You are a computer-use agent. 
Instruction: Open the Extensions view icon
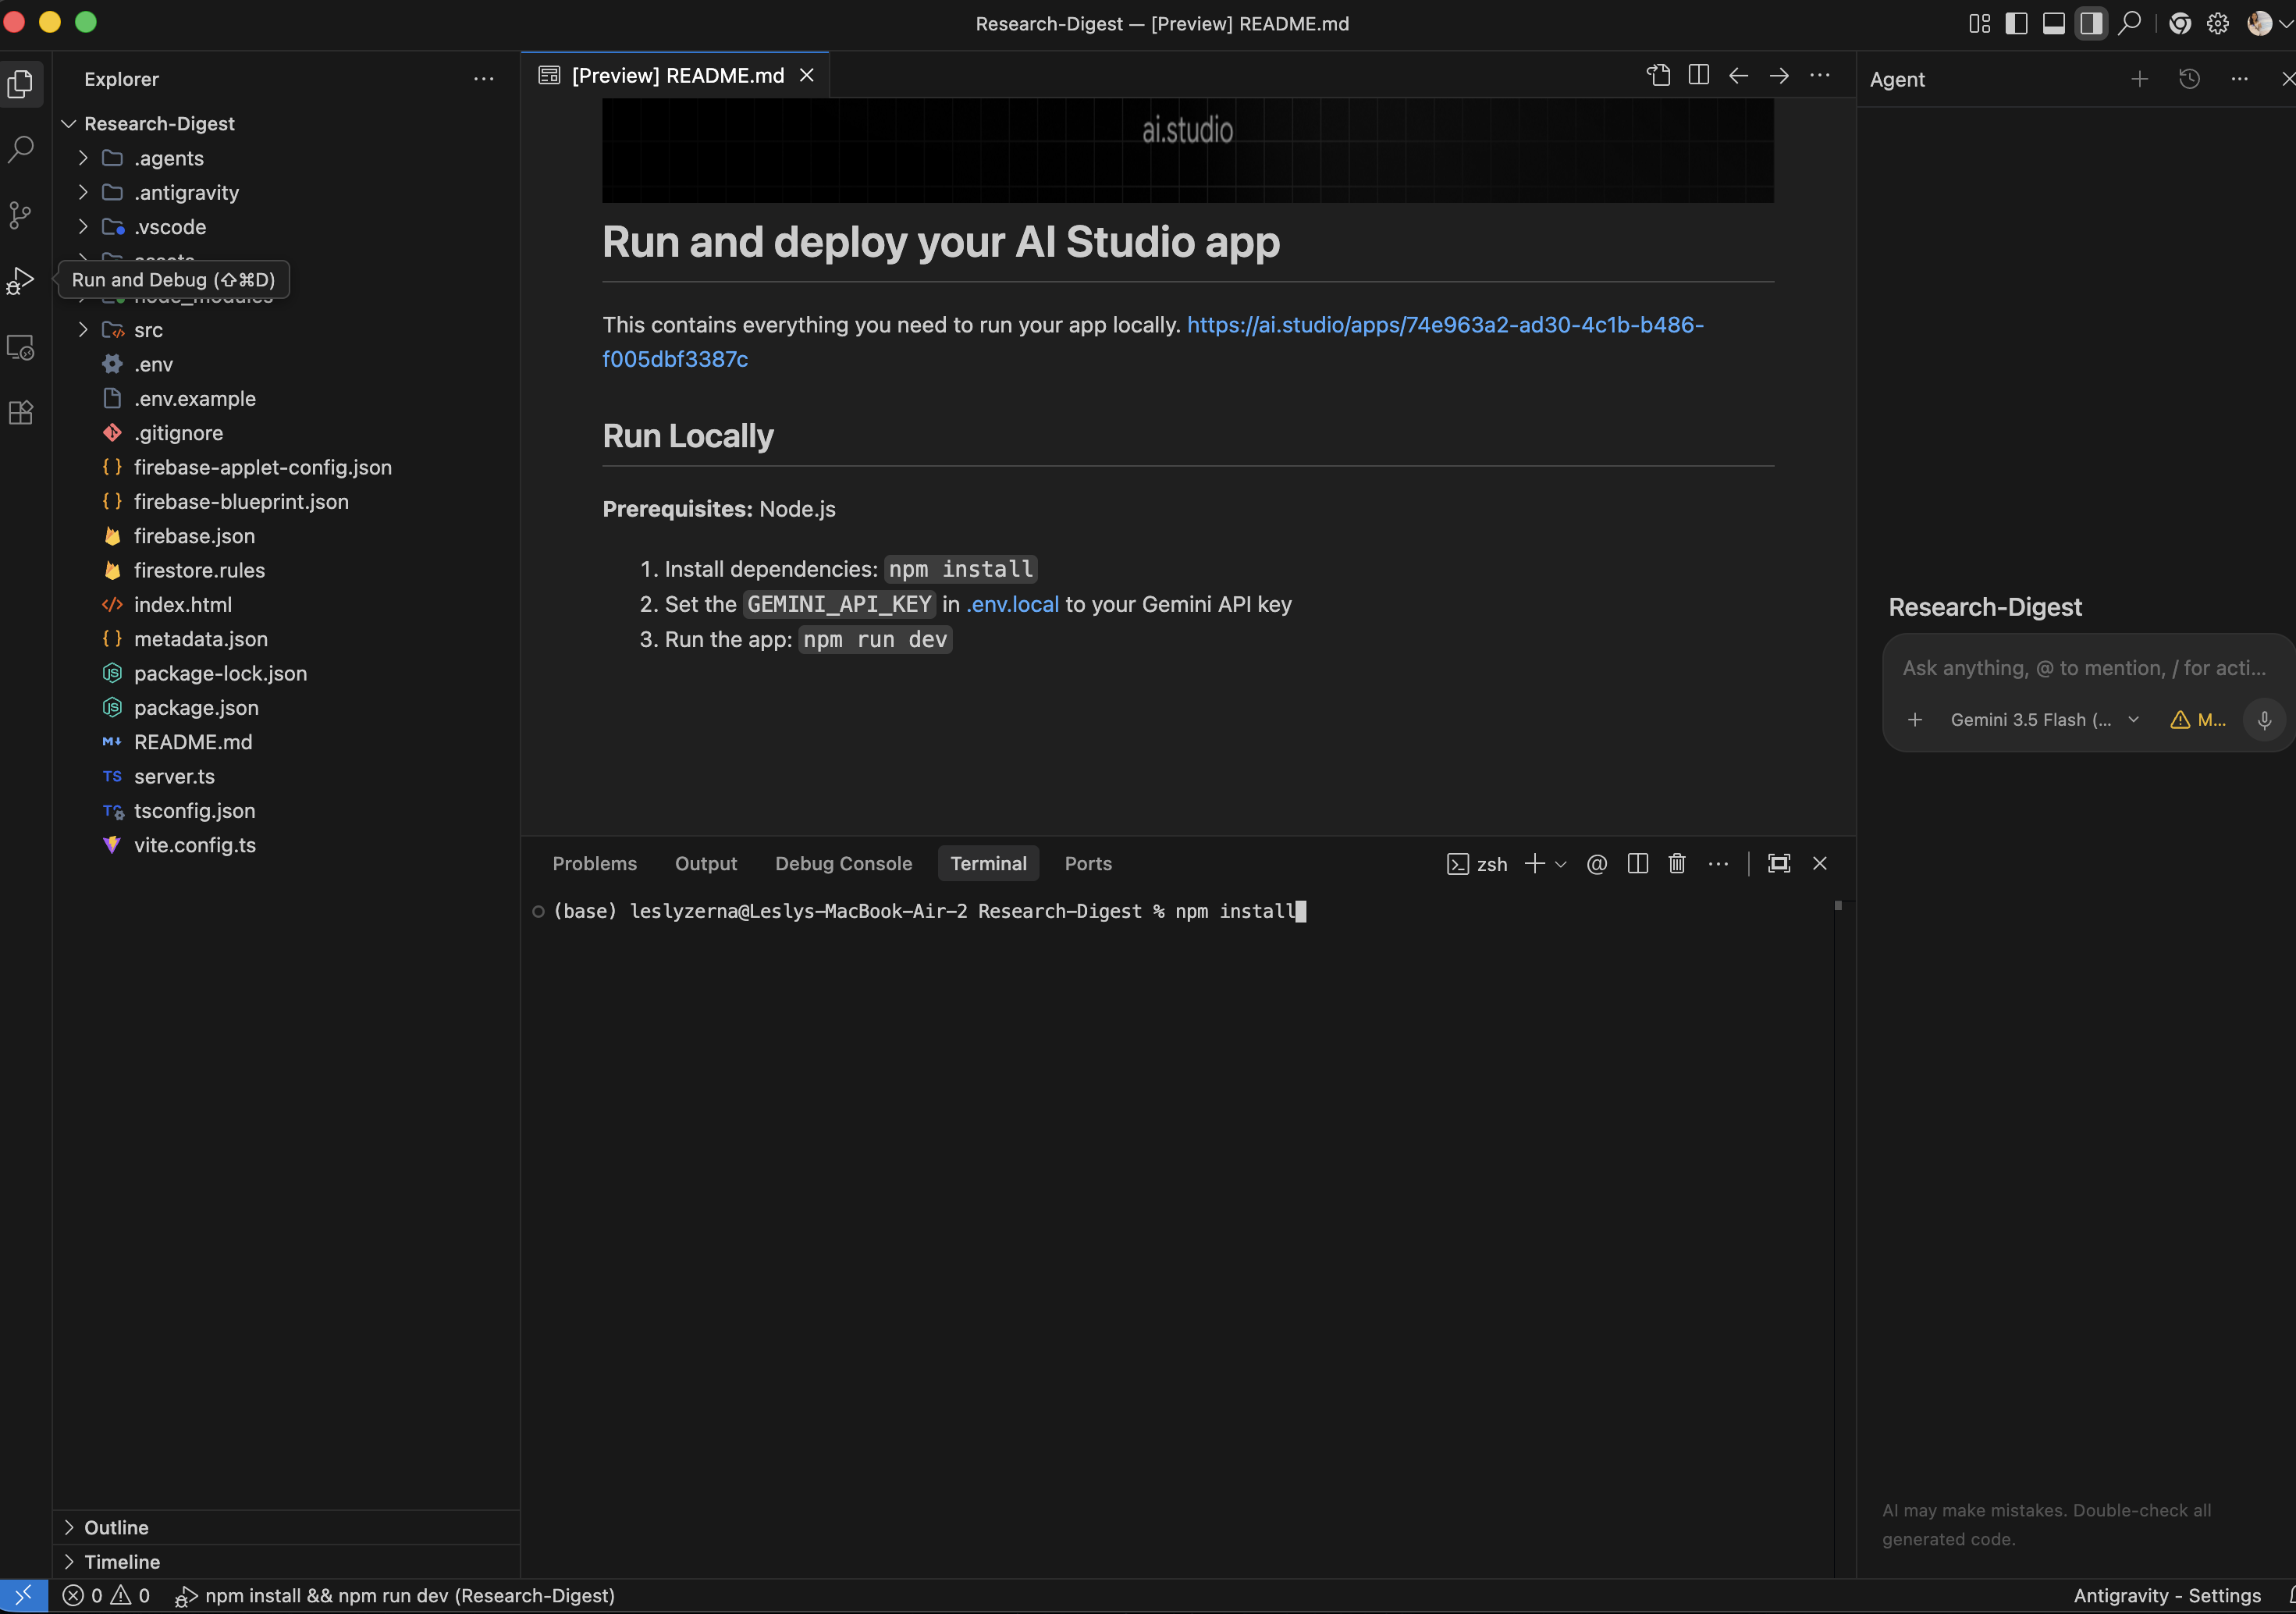point(21,413)
